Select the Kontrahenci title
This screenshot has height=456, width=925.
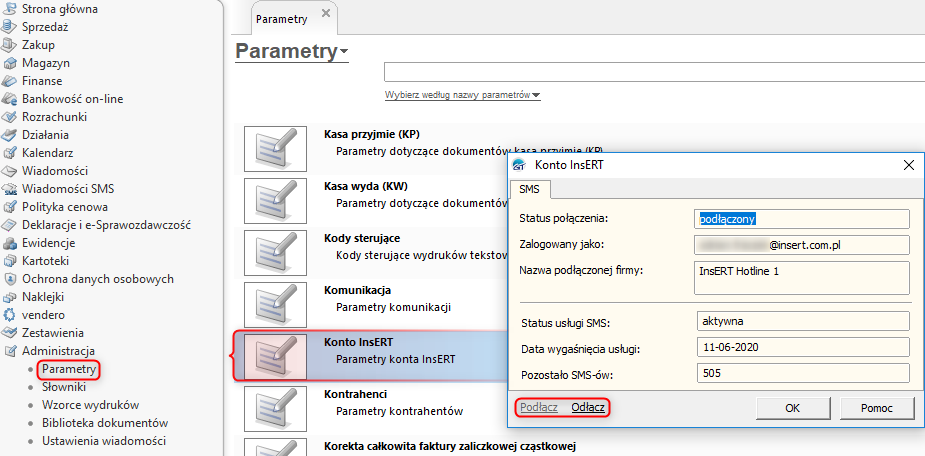pyautogui.click(x=356, y=394)
